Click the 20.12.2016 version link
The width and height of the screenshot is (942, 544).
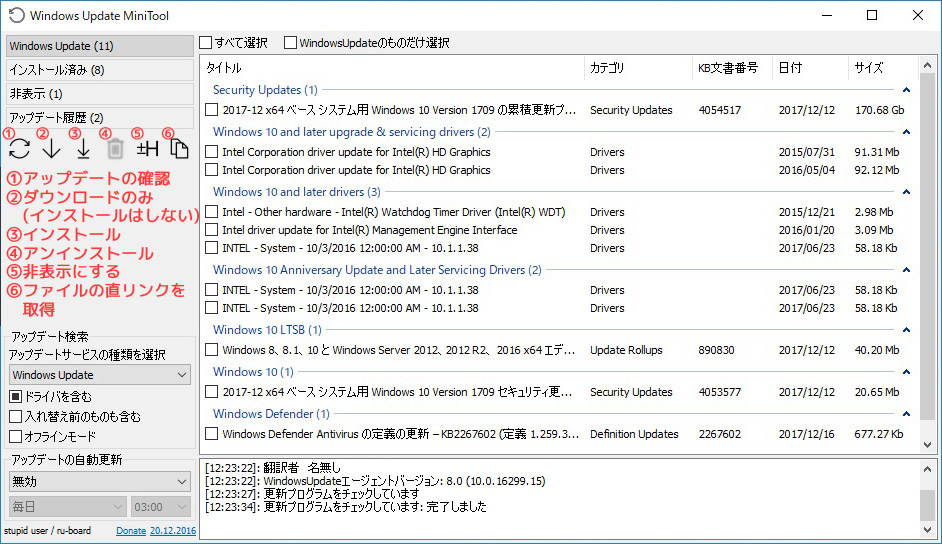point(173,531)
